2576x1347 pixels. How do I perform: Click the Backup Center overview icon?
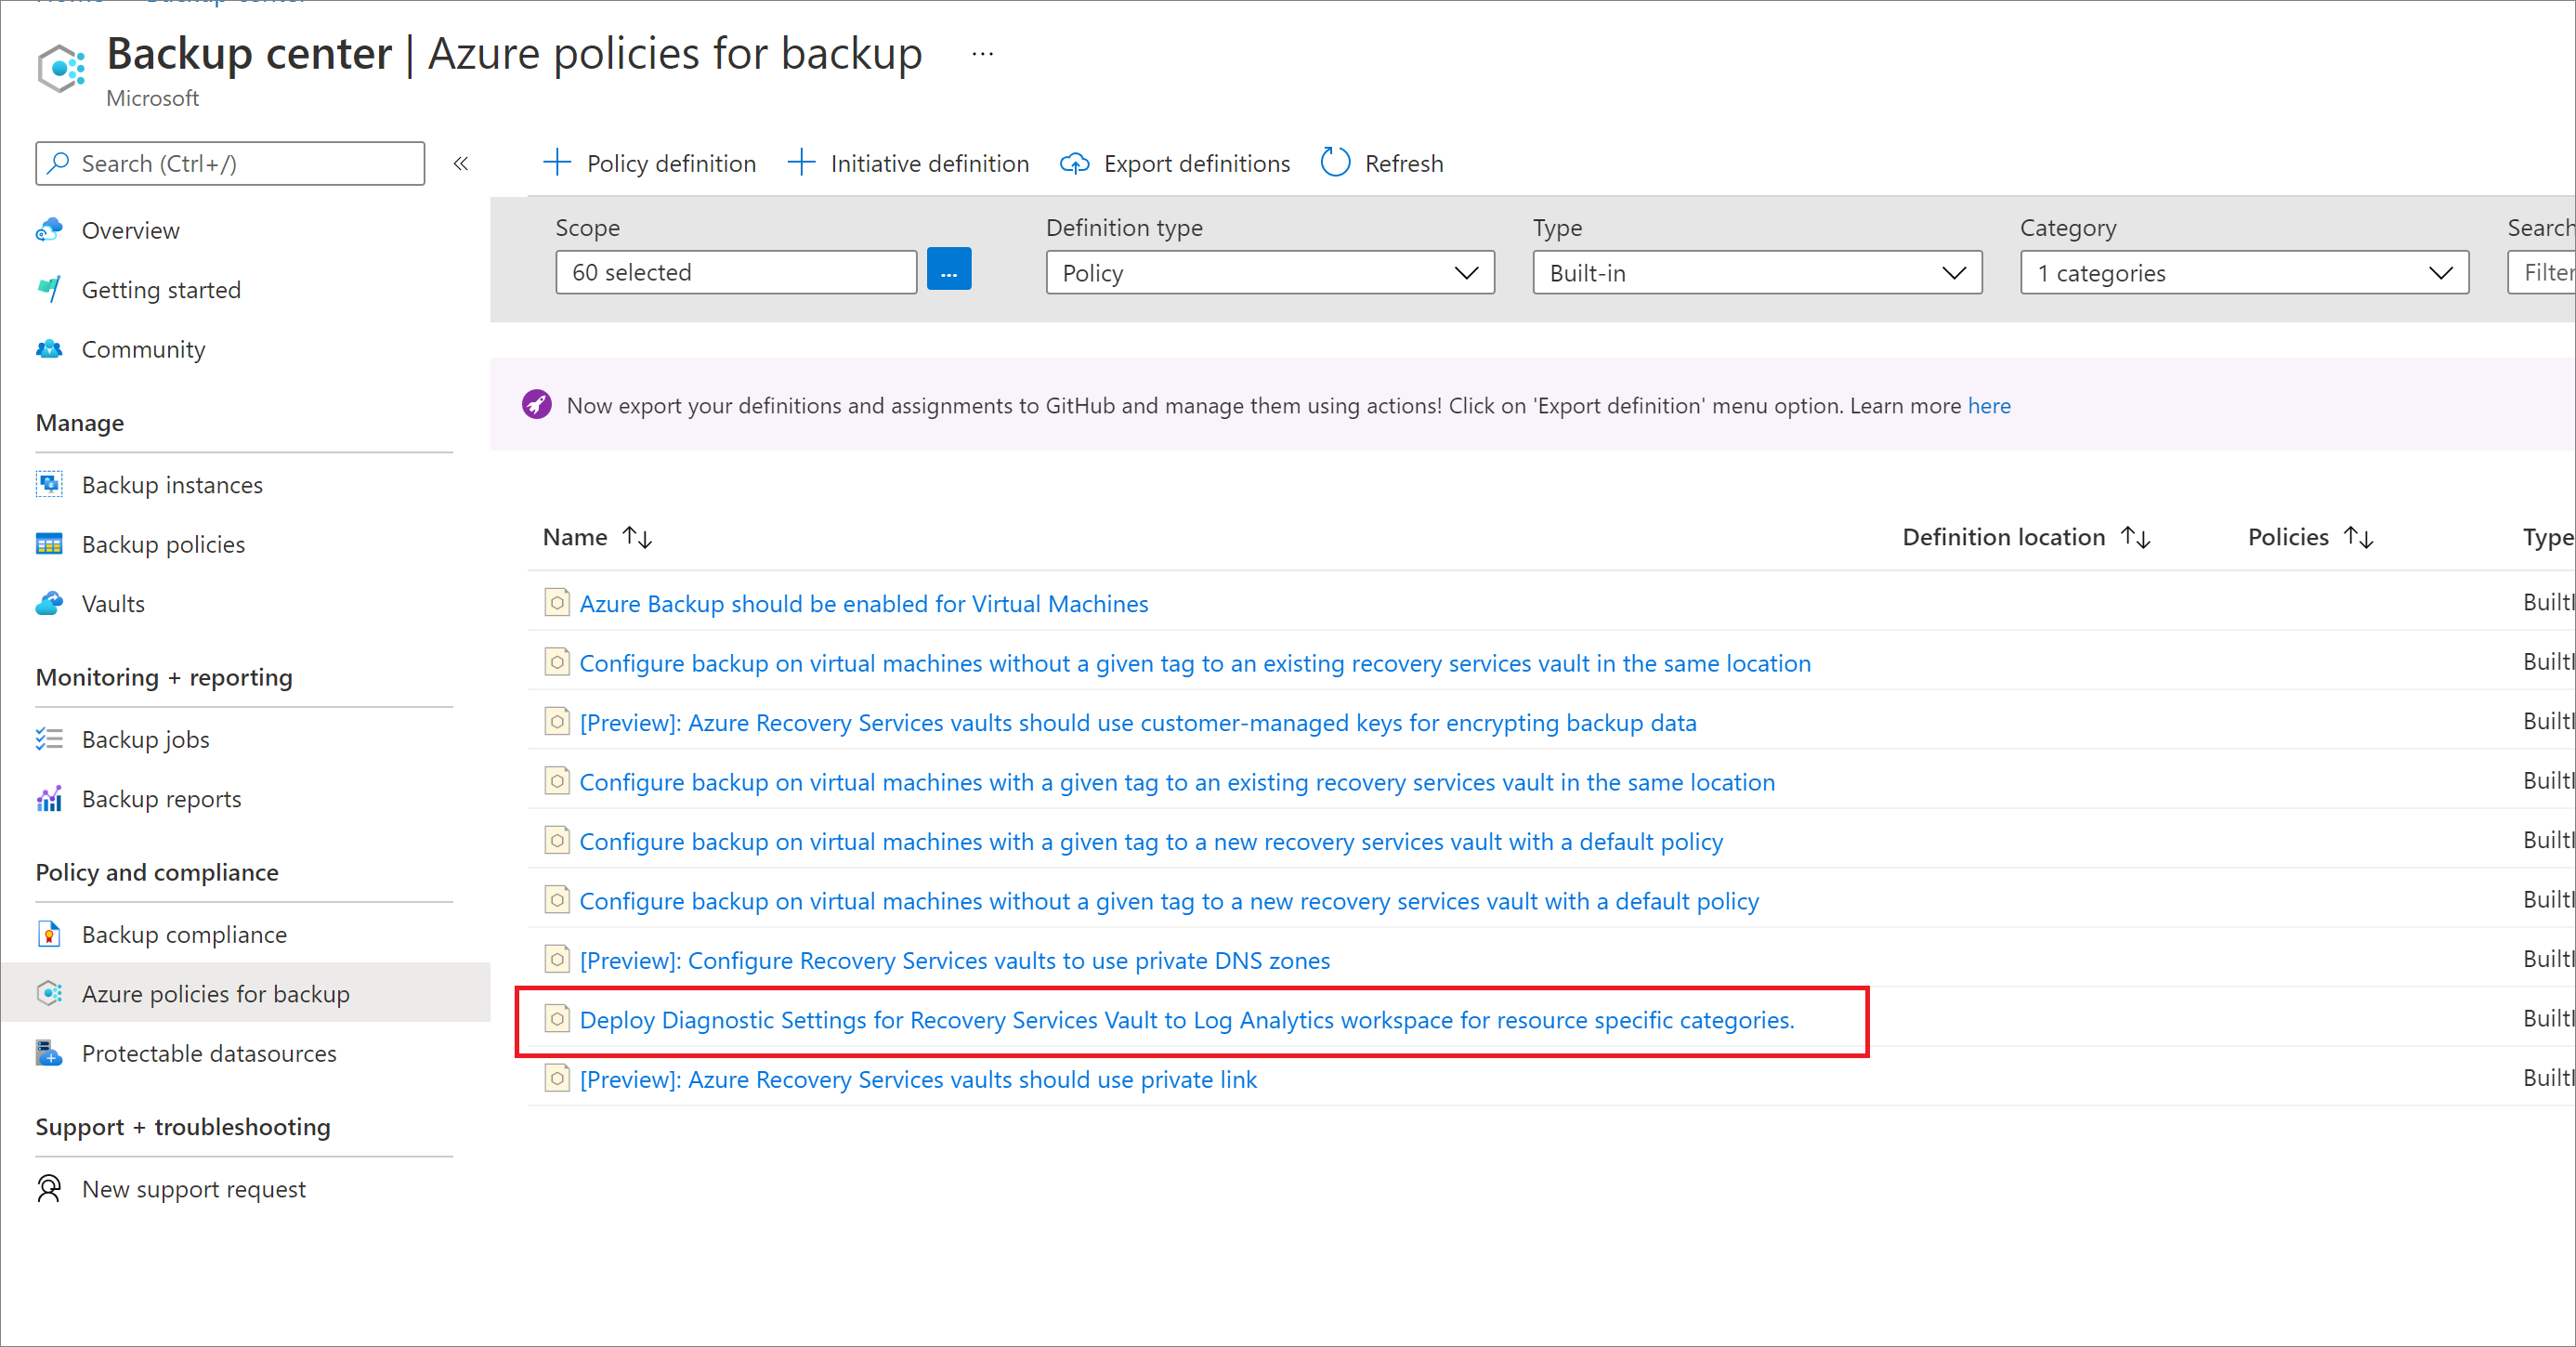pos(49,229)
